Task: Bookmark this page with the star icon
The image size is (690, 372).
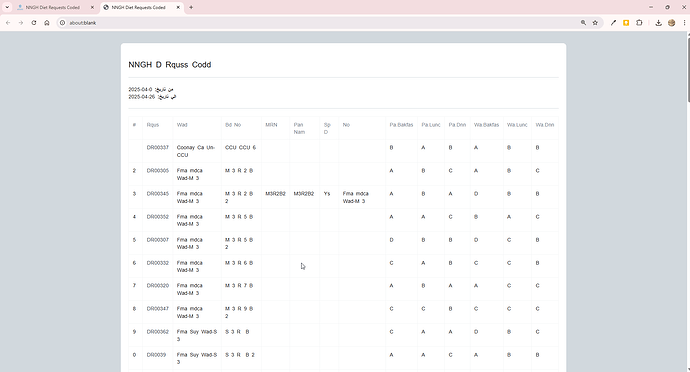Action: [x=595, y=23]
